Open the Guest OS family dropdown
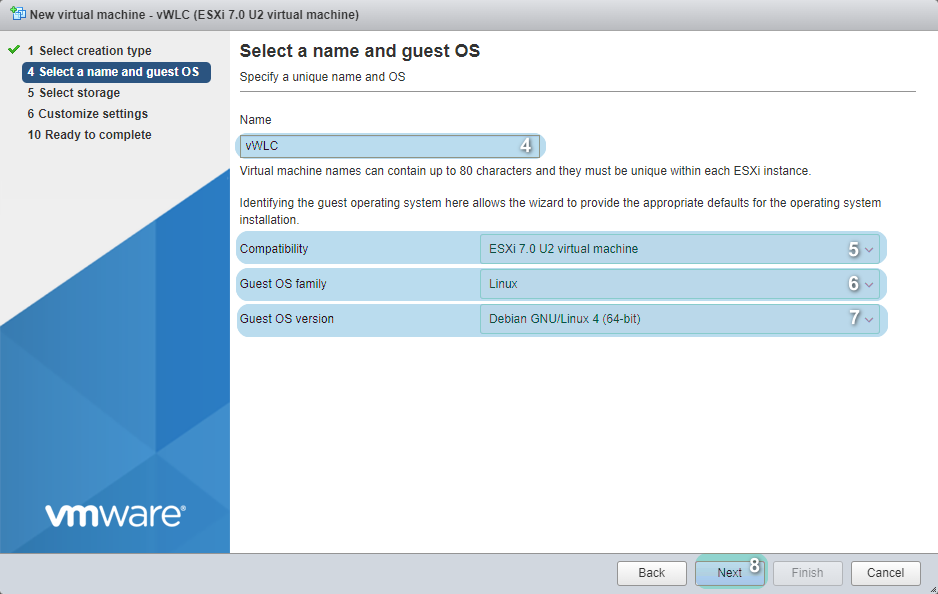The image size is (938, 594). click(680, 284)
